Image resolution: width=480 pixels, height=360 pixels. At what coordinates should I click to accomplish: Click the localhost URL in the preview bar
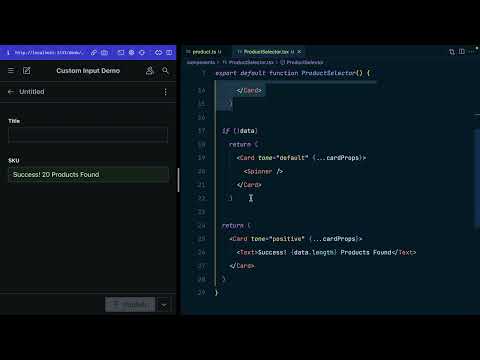(x=49, y=53)
